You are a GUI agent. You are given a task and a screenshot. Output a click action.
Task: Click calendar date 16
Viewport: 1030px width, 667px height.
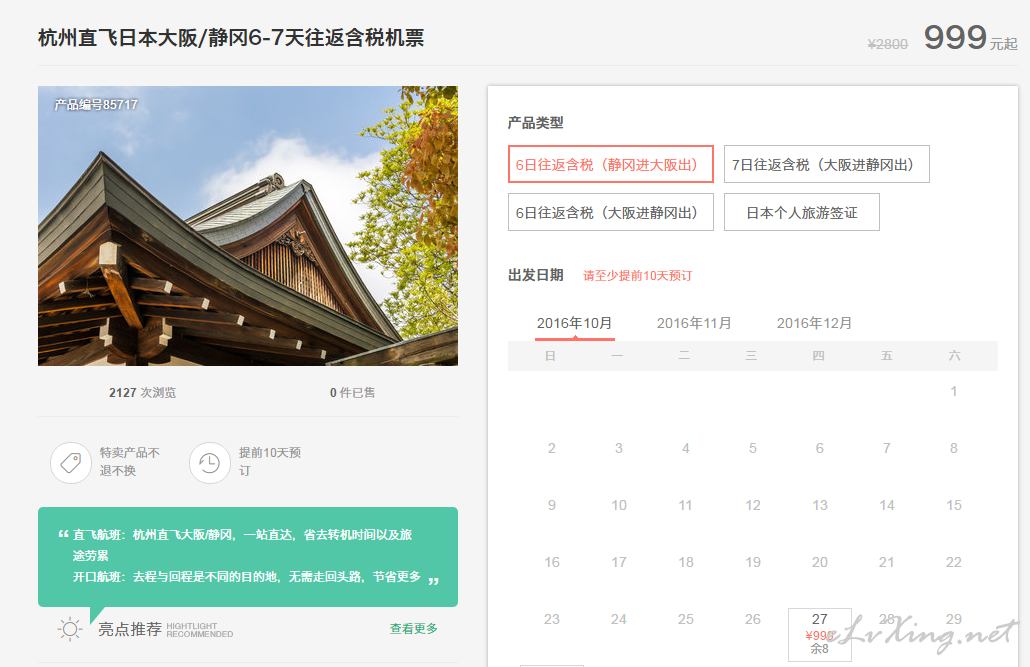coord(552,563)
